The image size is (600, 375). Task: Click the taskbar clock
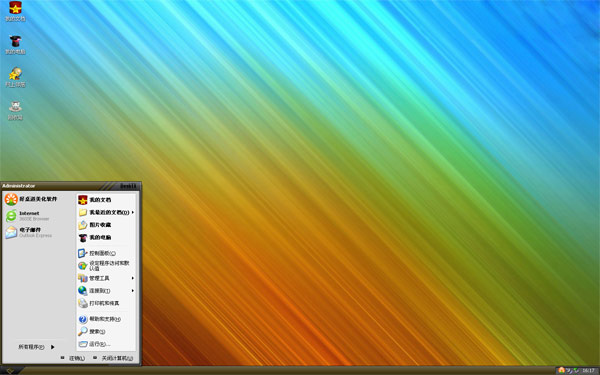coord(588,370)
